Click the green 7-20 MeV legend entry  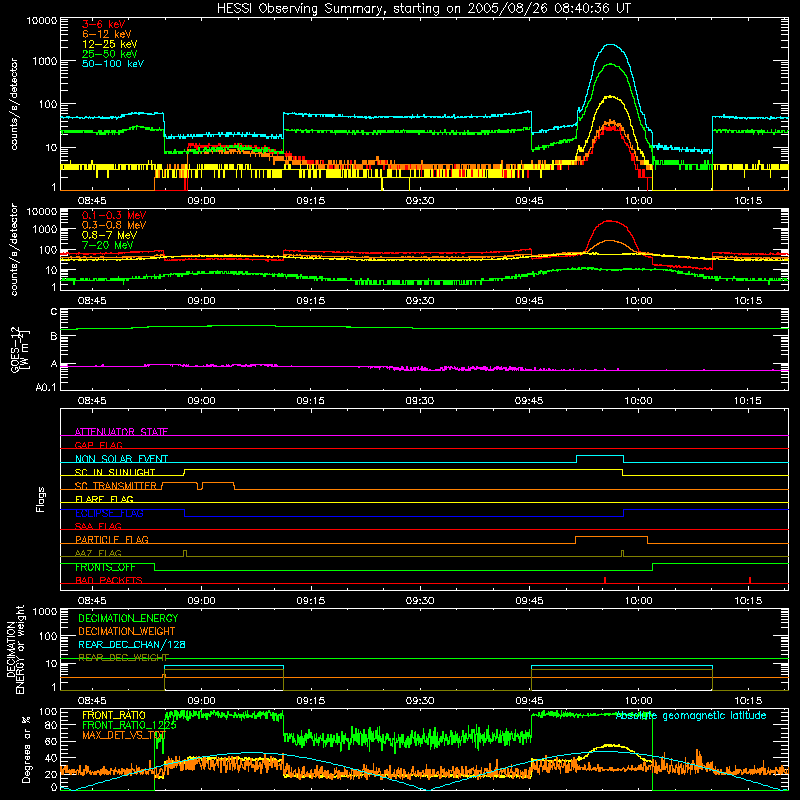click(x=108, y=245)
